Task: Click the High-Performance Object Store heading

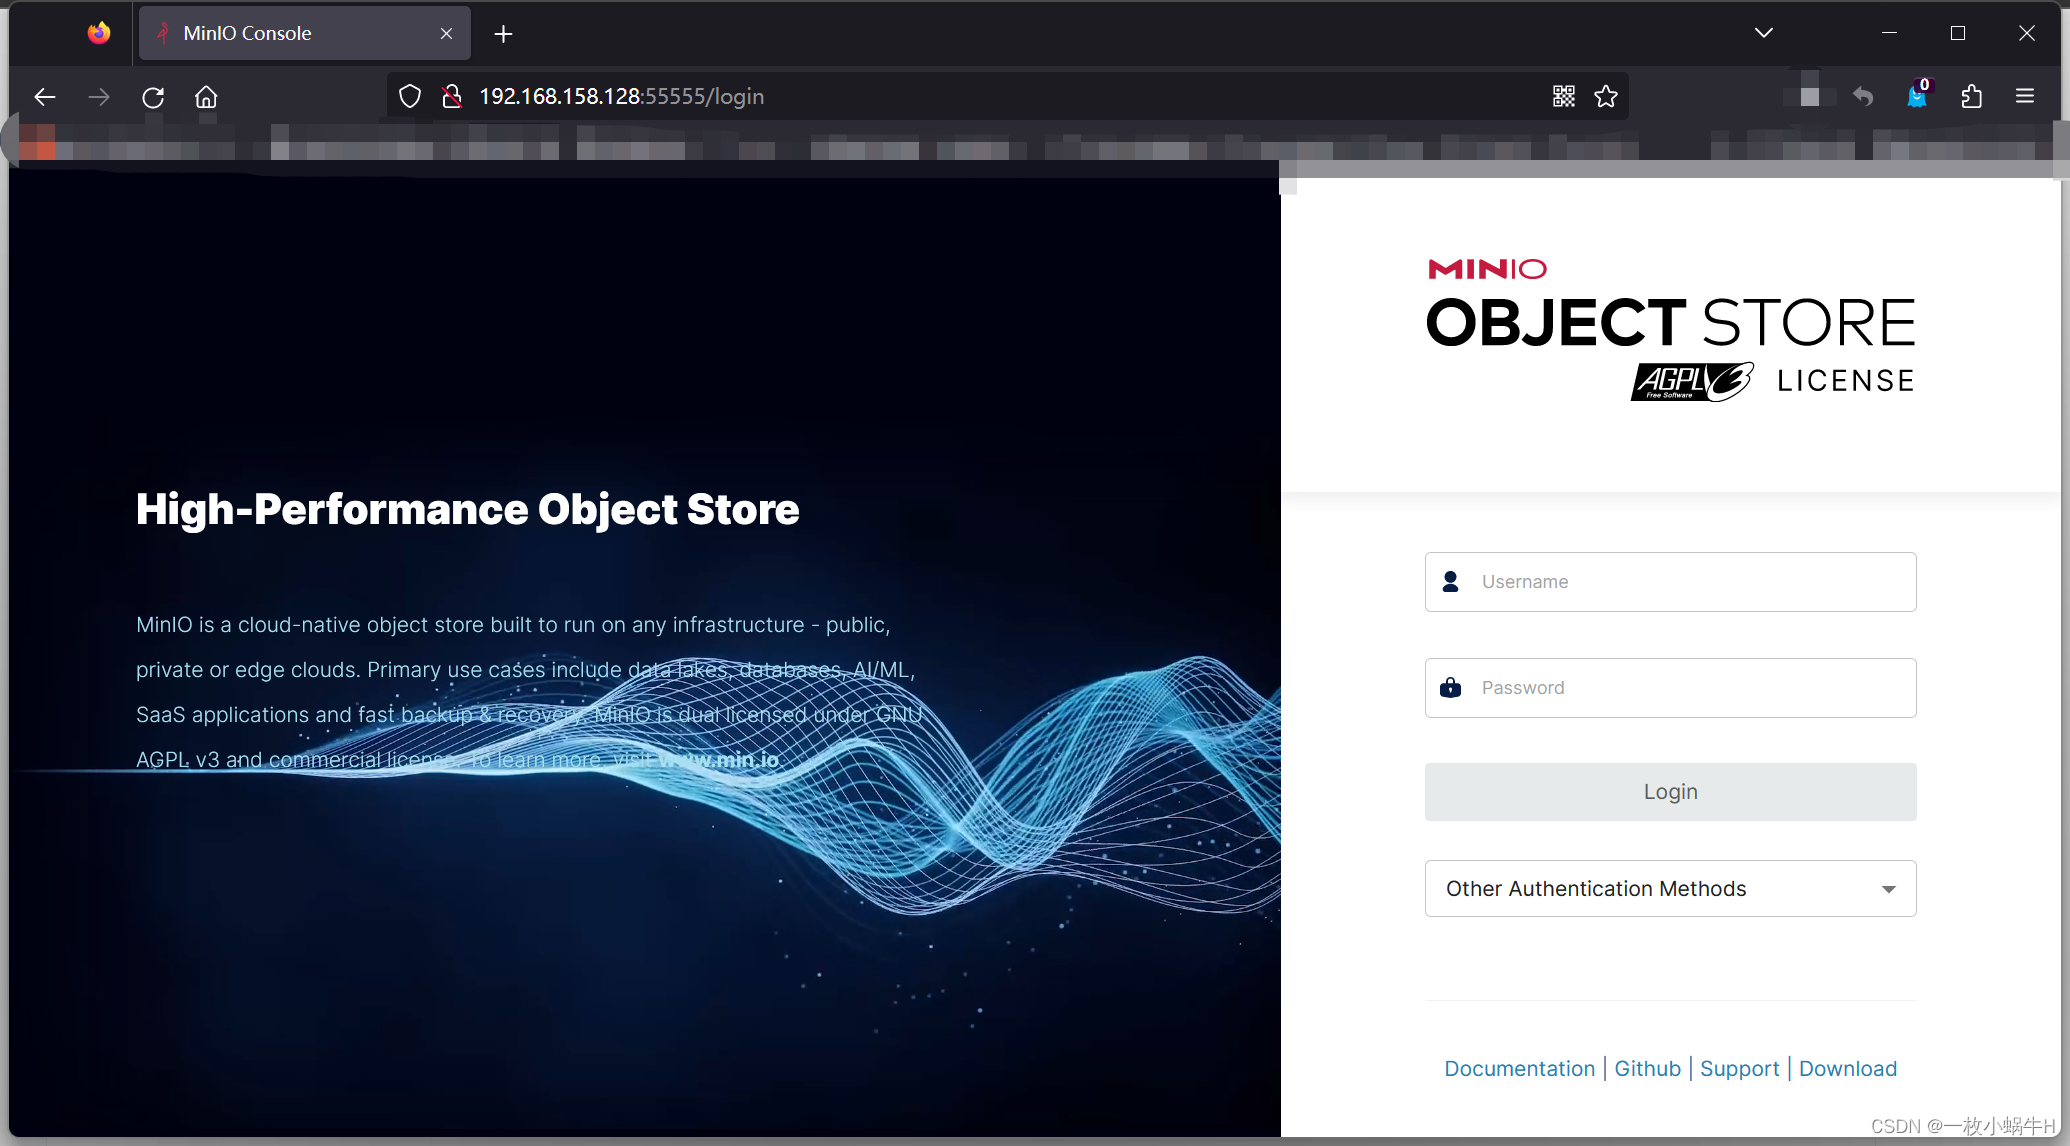Action: 467,509
